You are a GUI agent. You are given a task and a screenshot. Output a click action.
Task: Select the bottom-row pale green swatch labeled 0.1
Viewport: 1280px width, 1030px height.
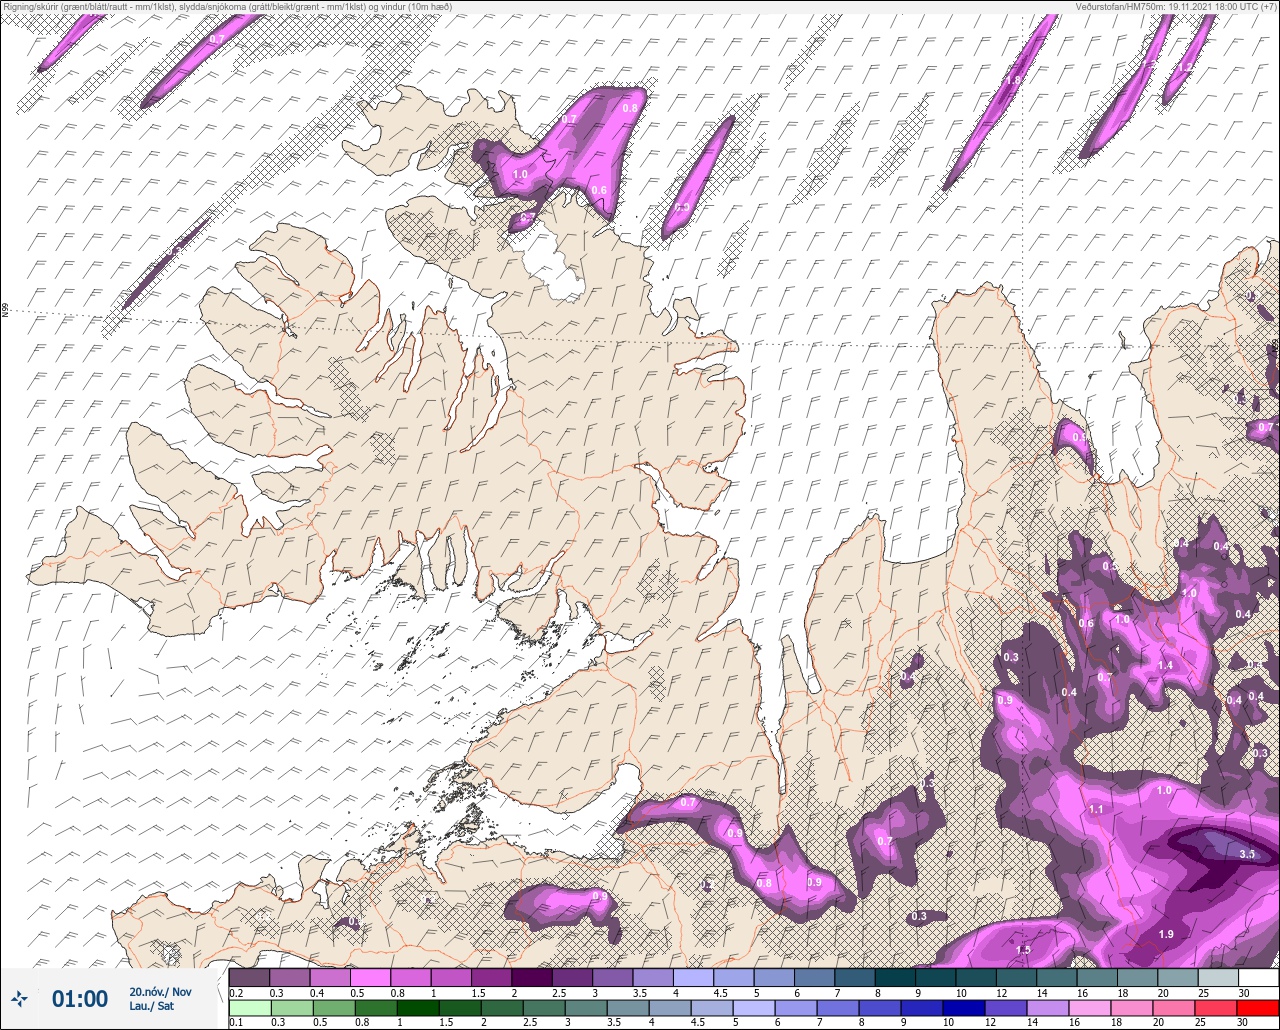[249, 1008]
